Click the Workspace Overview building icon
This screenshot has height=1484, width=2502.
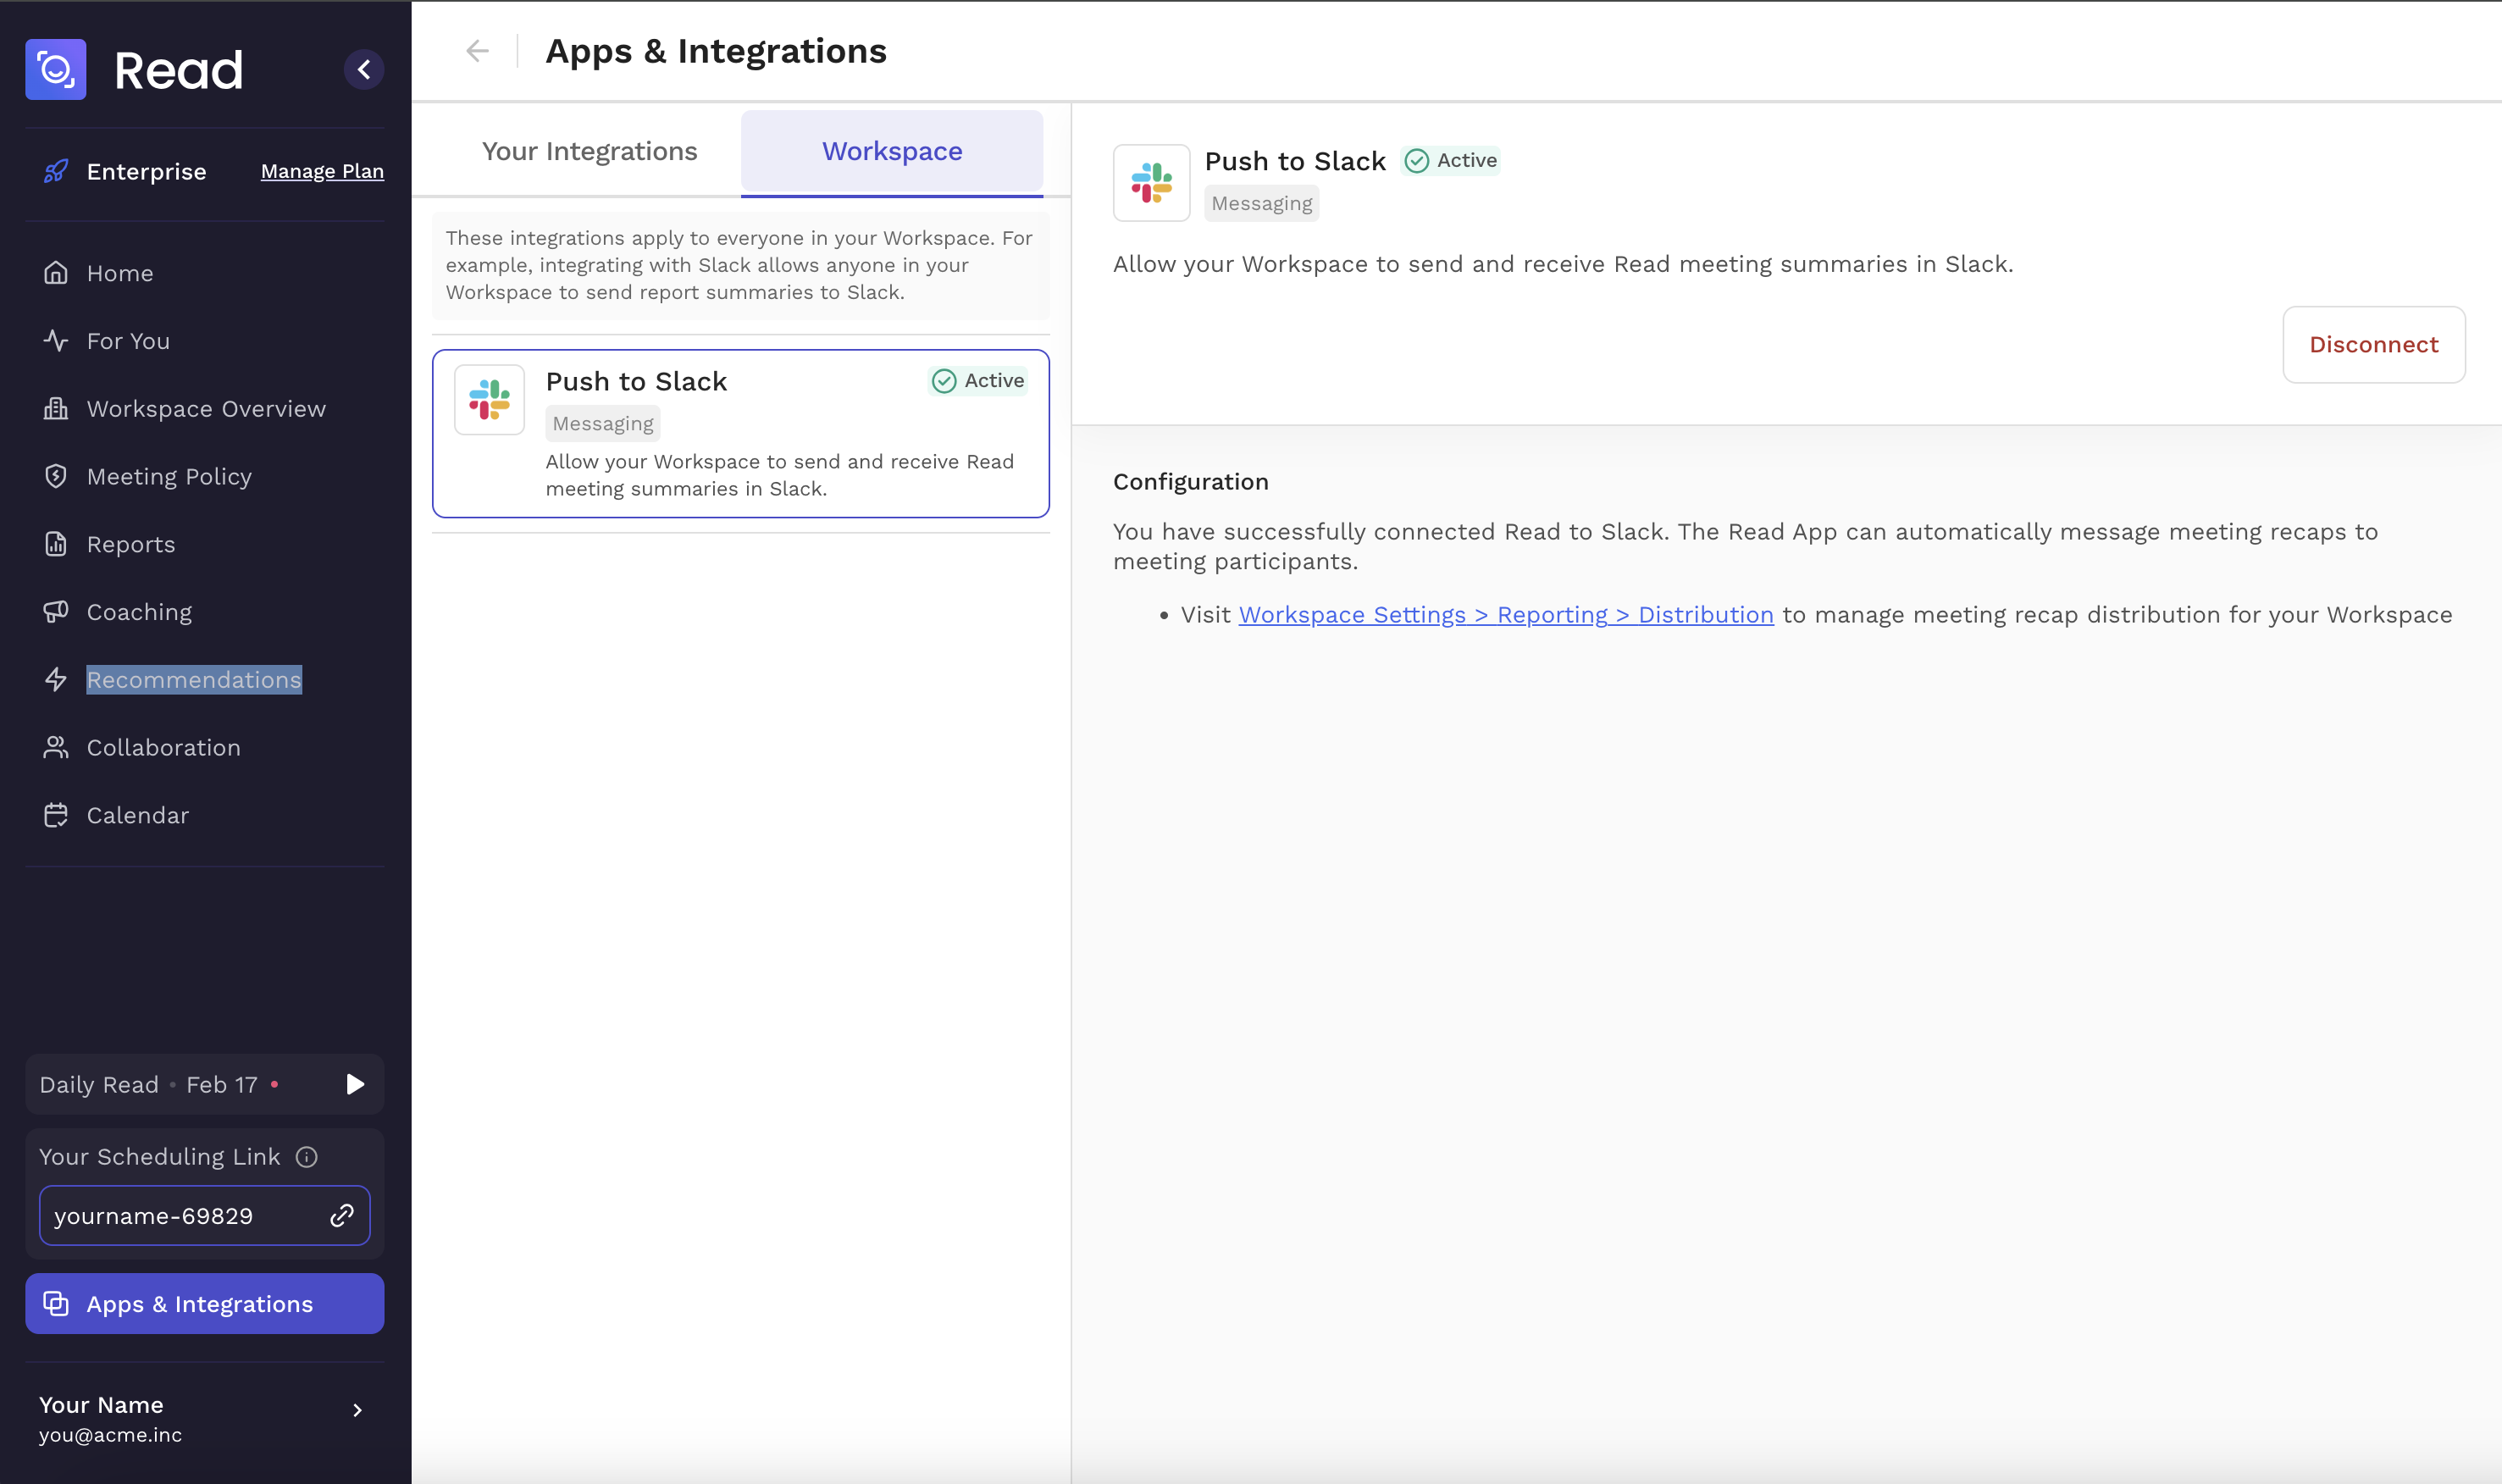coord(56,409)
